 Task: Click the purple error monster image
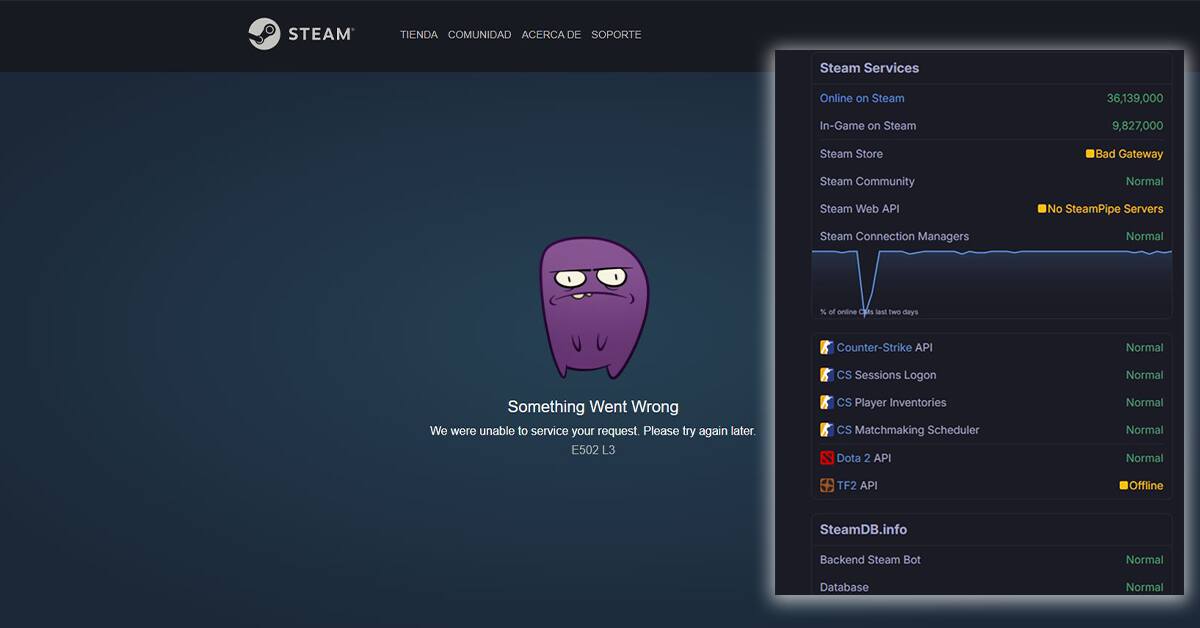click(x=593, y=308)
